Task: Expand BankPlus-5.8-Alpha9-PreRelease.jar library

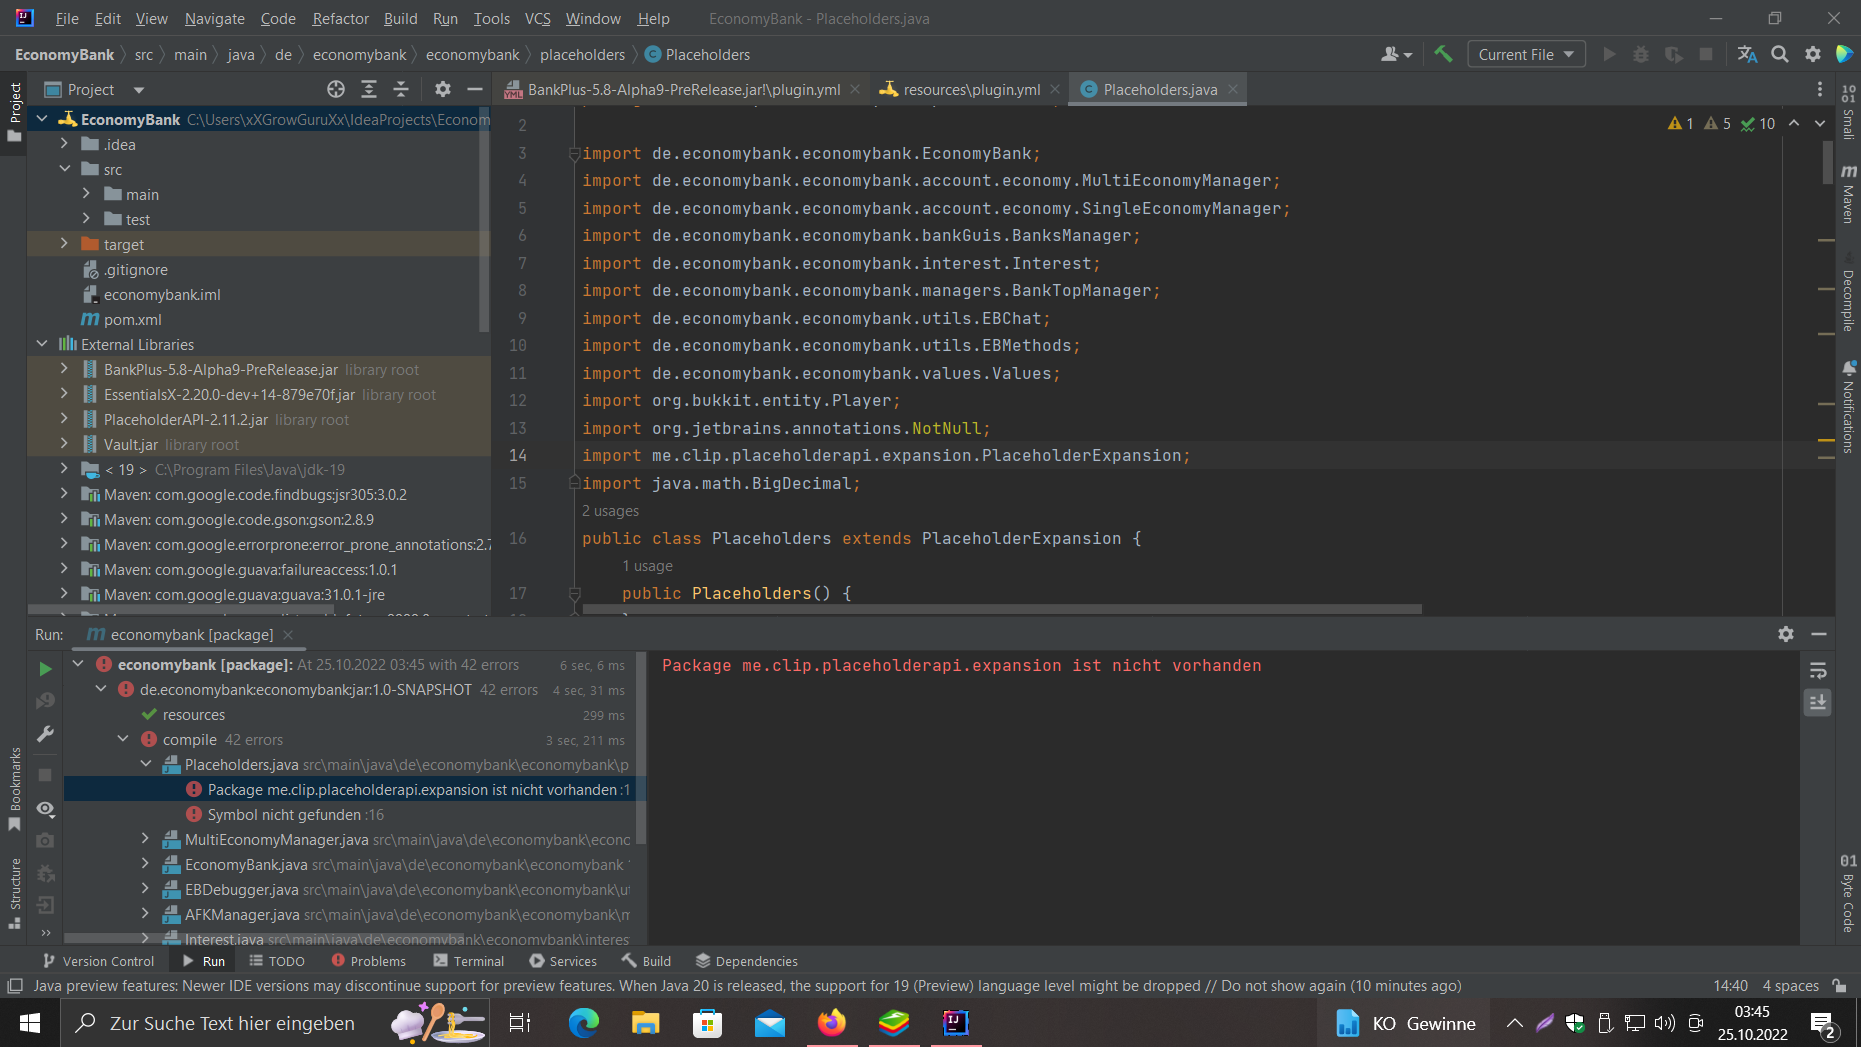Action: 64,369
